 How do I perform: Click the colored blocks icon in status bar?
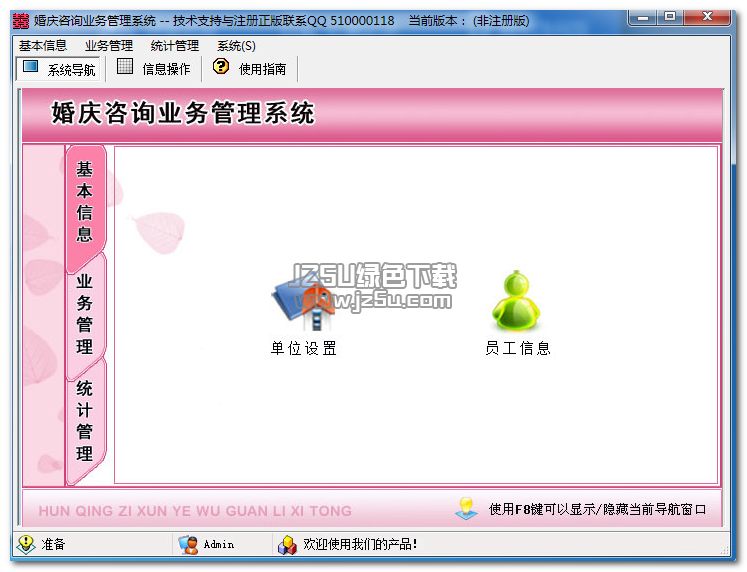(x=287, y=545)
